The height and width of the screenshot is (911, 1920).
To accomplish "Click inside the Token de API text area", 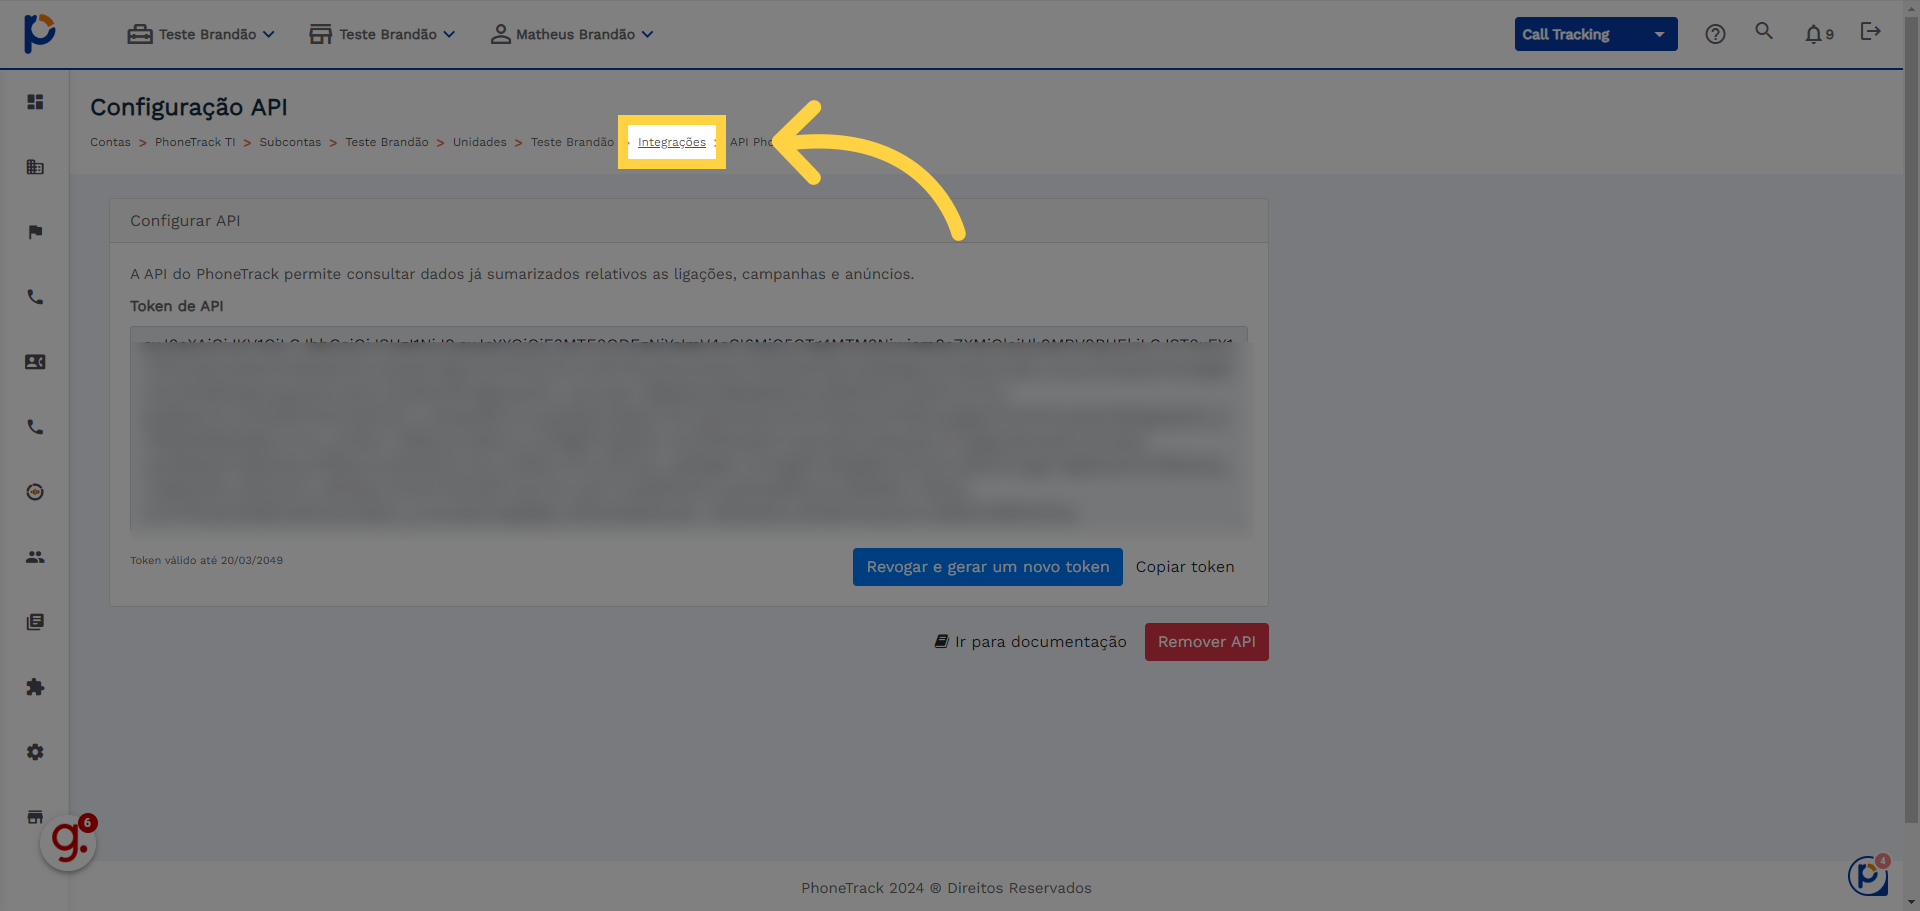I will (689, 429).
